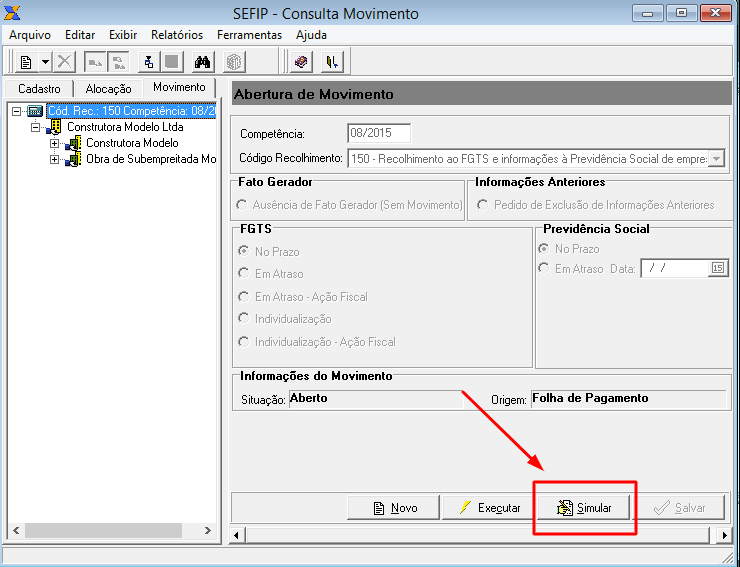Open the dropdown arrow beside the new document icon
The image size is (740, 567).
(x=45, y=62)
